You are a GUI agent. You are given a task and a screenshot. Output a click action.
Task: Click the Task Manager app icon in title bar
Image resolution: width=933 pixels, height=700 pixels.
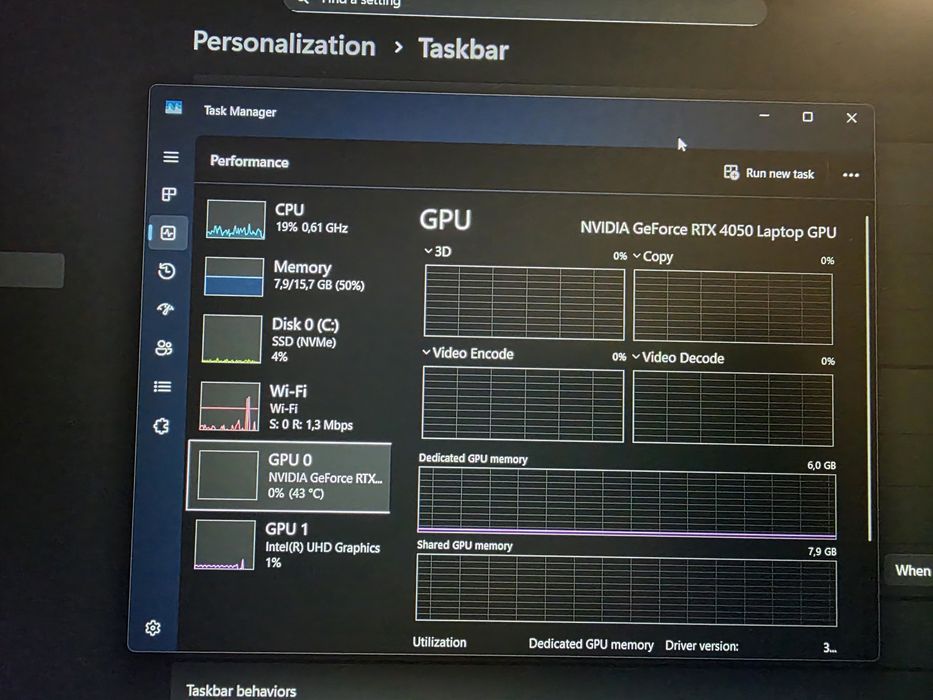(174, 107)
